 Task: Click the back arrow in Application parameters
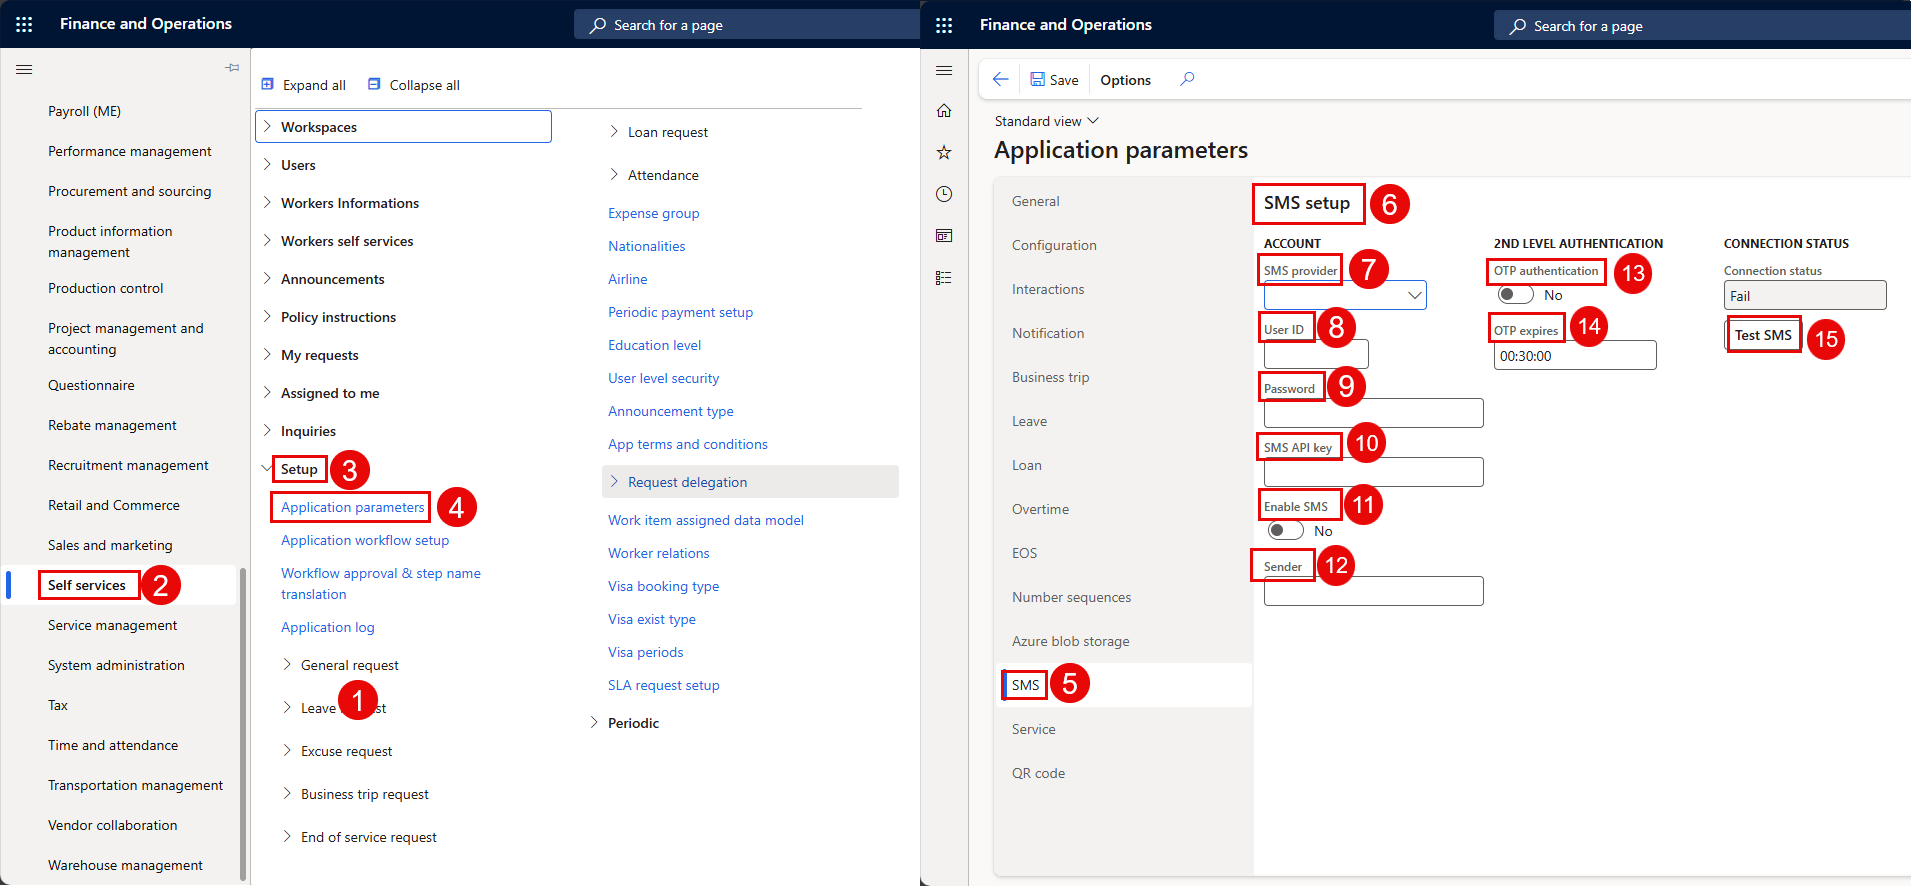[1001, 79]
